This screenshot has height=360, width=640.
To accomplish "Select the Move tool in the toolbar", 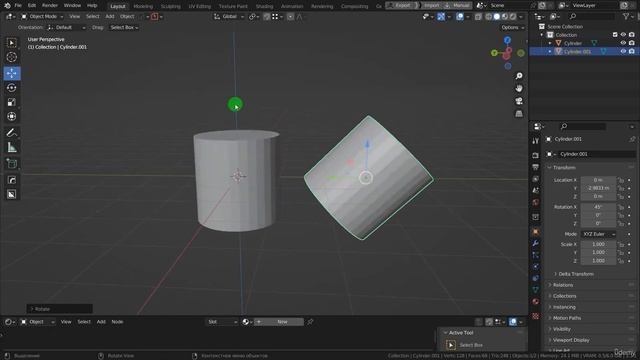I will pyautogui.click(x=12, y=73).
